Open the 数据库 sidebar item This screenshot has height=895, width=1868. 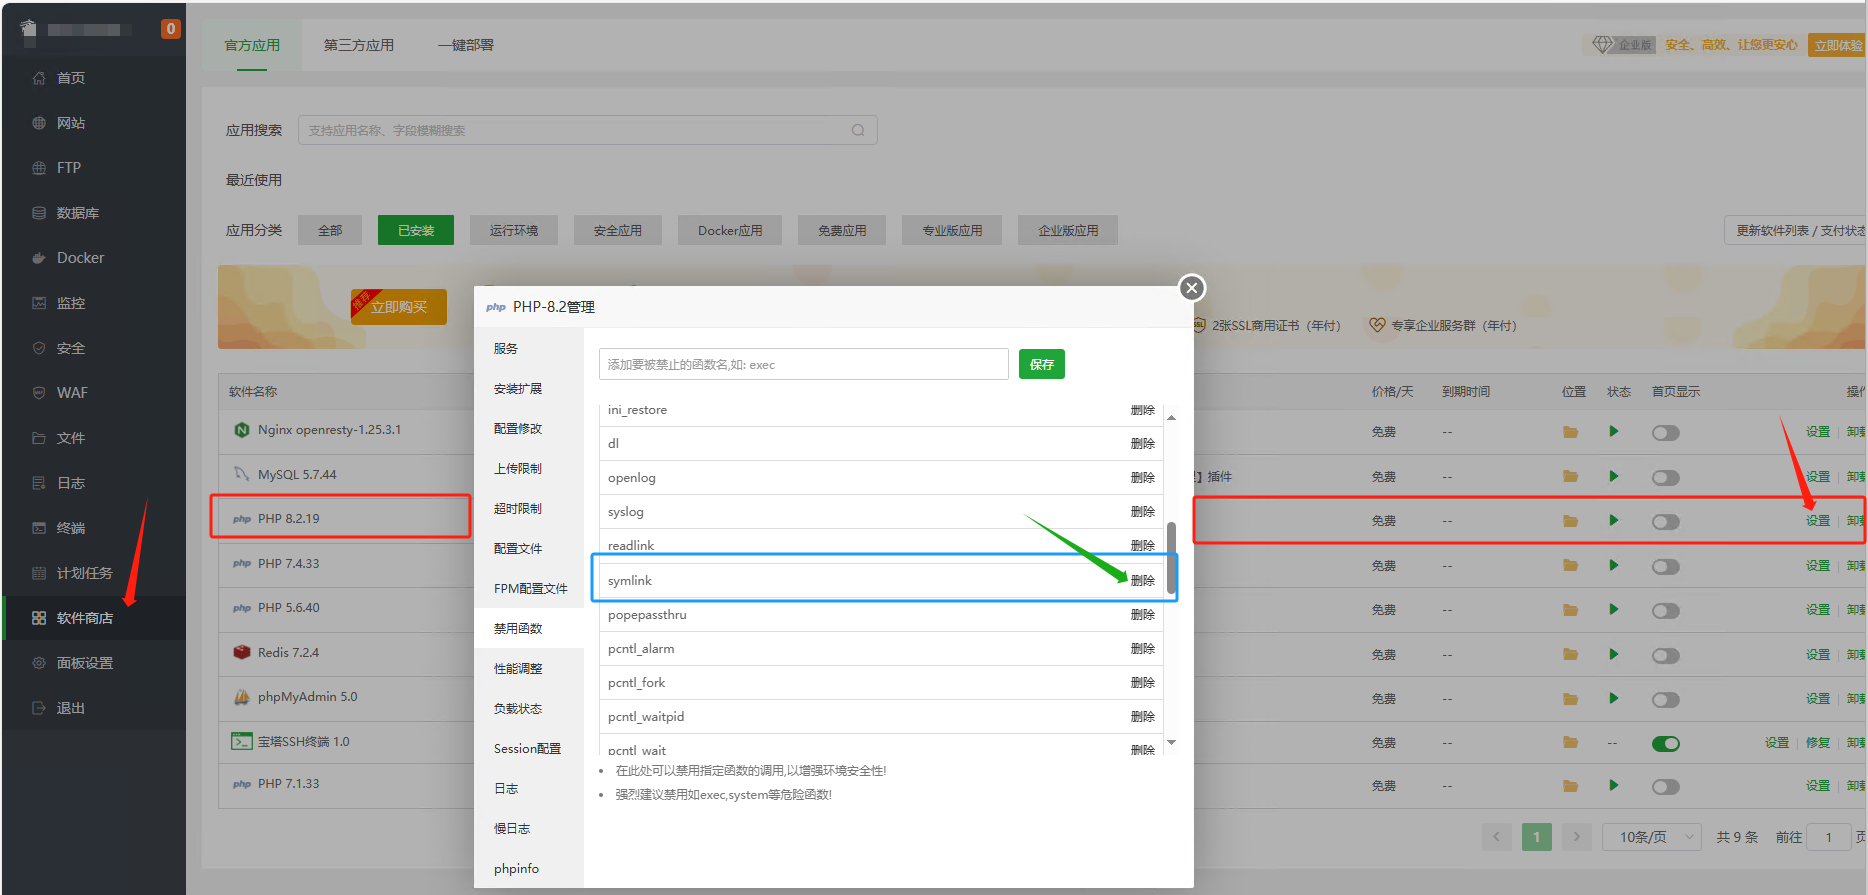click(x=77, y=213)
